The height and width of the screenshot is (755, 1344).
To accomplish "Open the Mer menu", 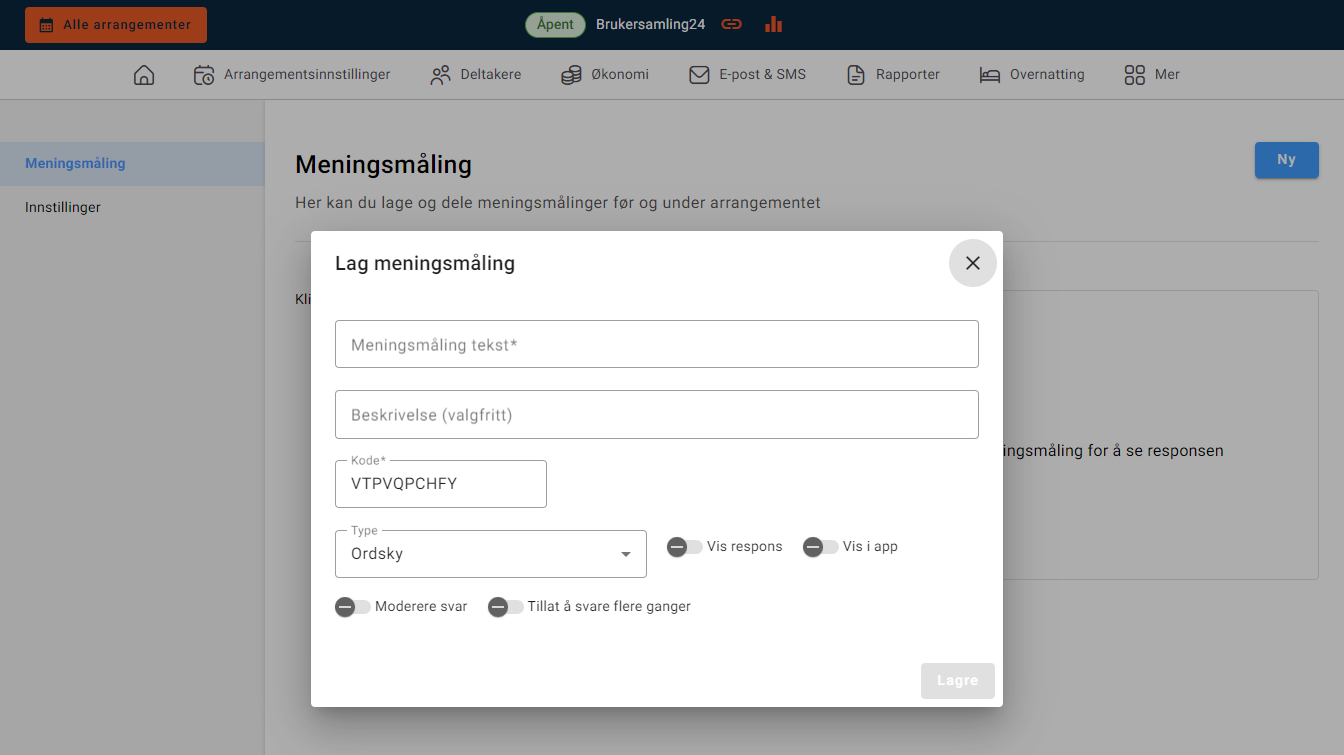I will pyautogui.click(x=1152, y=75).
